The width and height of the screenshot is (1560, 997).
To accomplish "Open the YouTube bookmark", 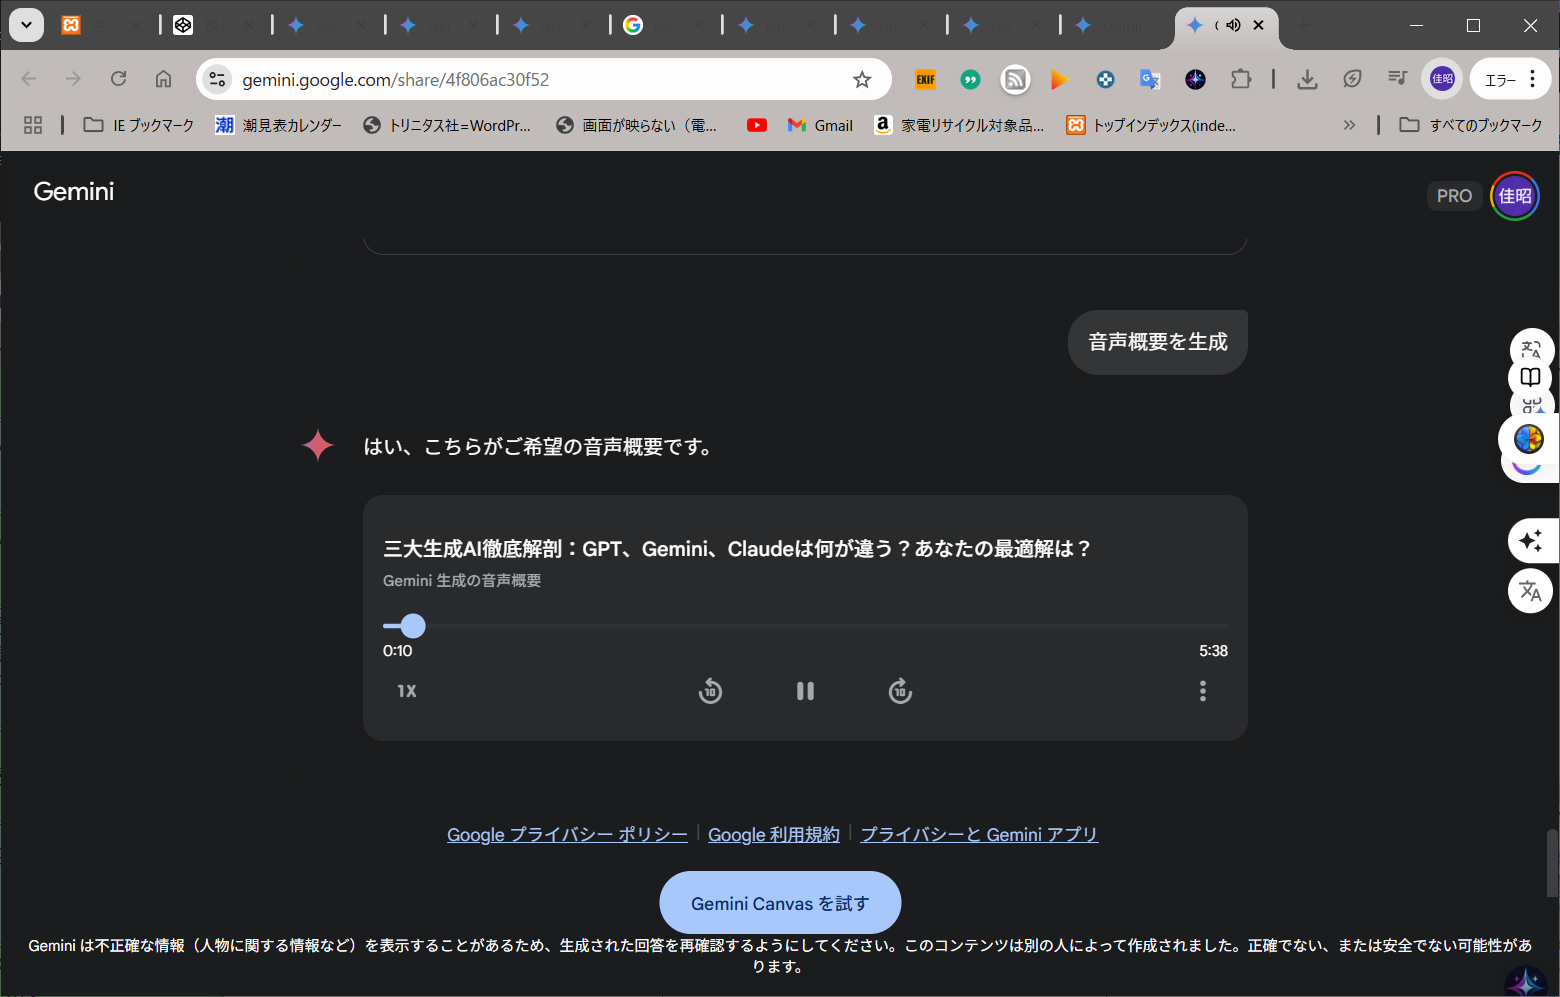I will (757, 125).
